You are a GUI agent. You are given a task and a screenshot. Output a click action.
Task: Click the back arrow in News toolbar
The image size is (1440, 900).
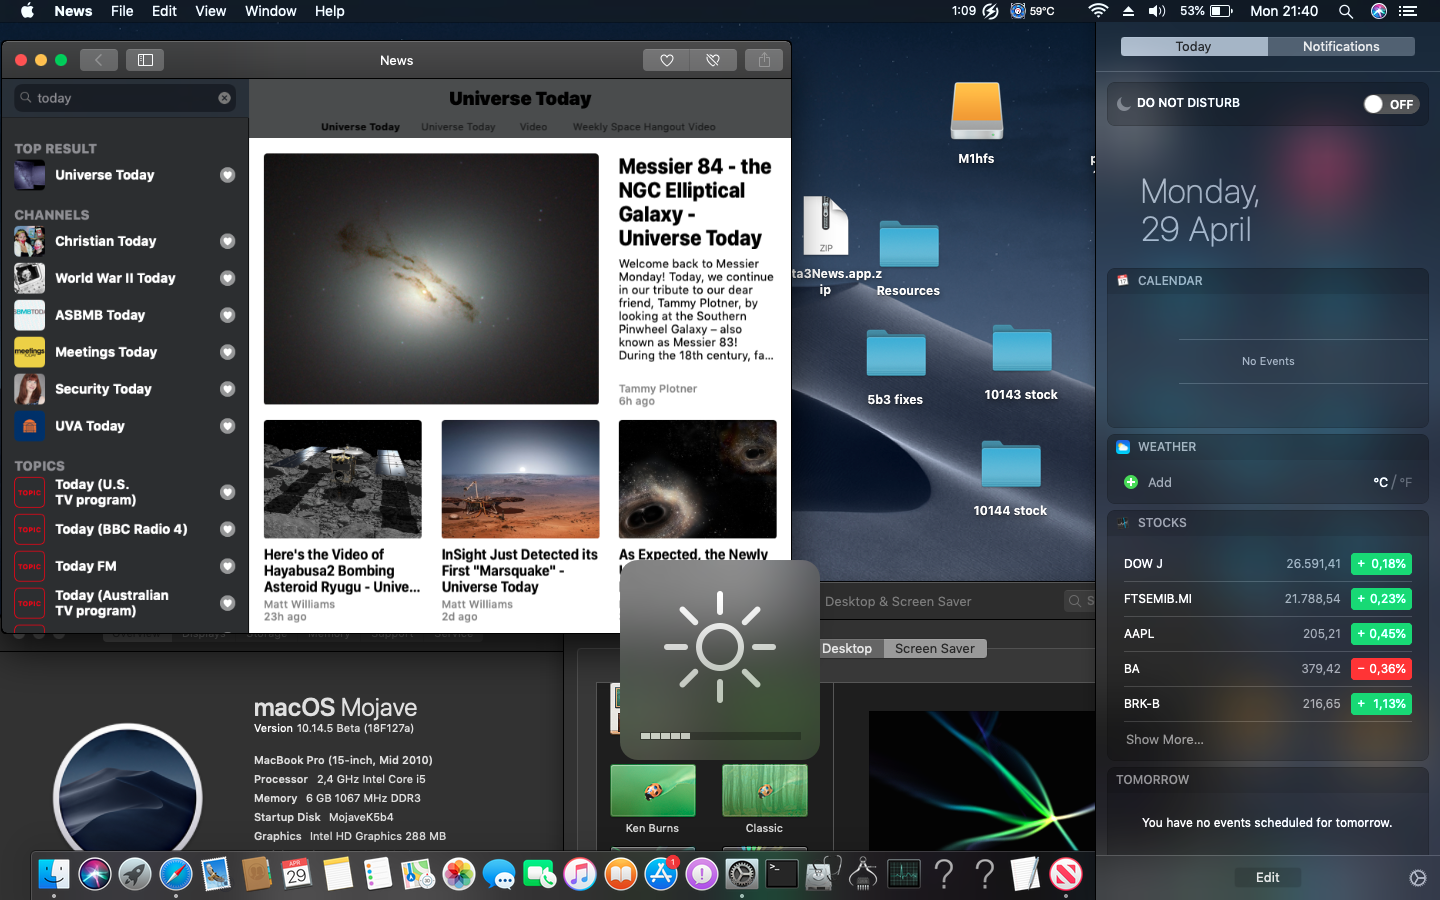coord(99,60)
